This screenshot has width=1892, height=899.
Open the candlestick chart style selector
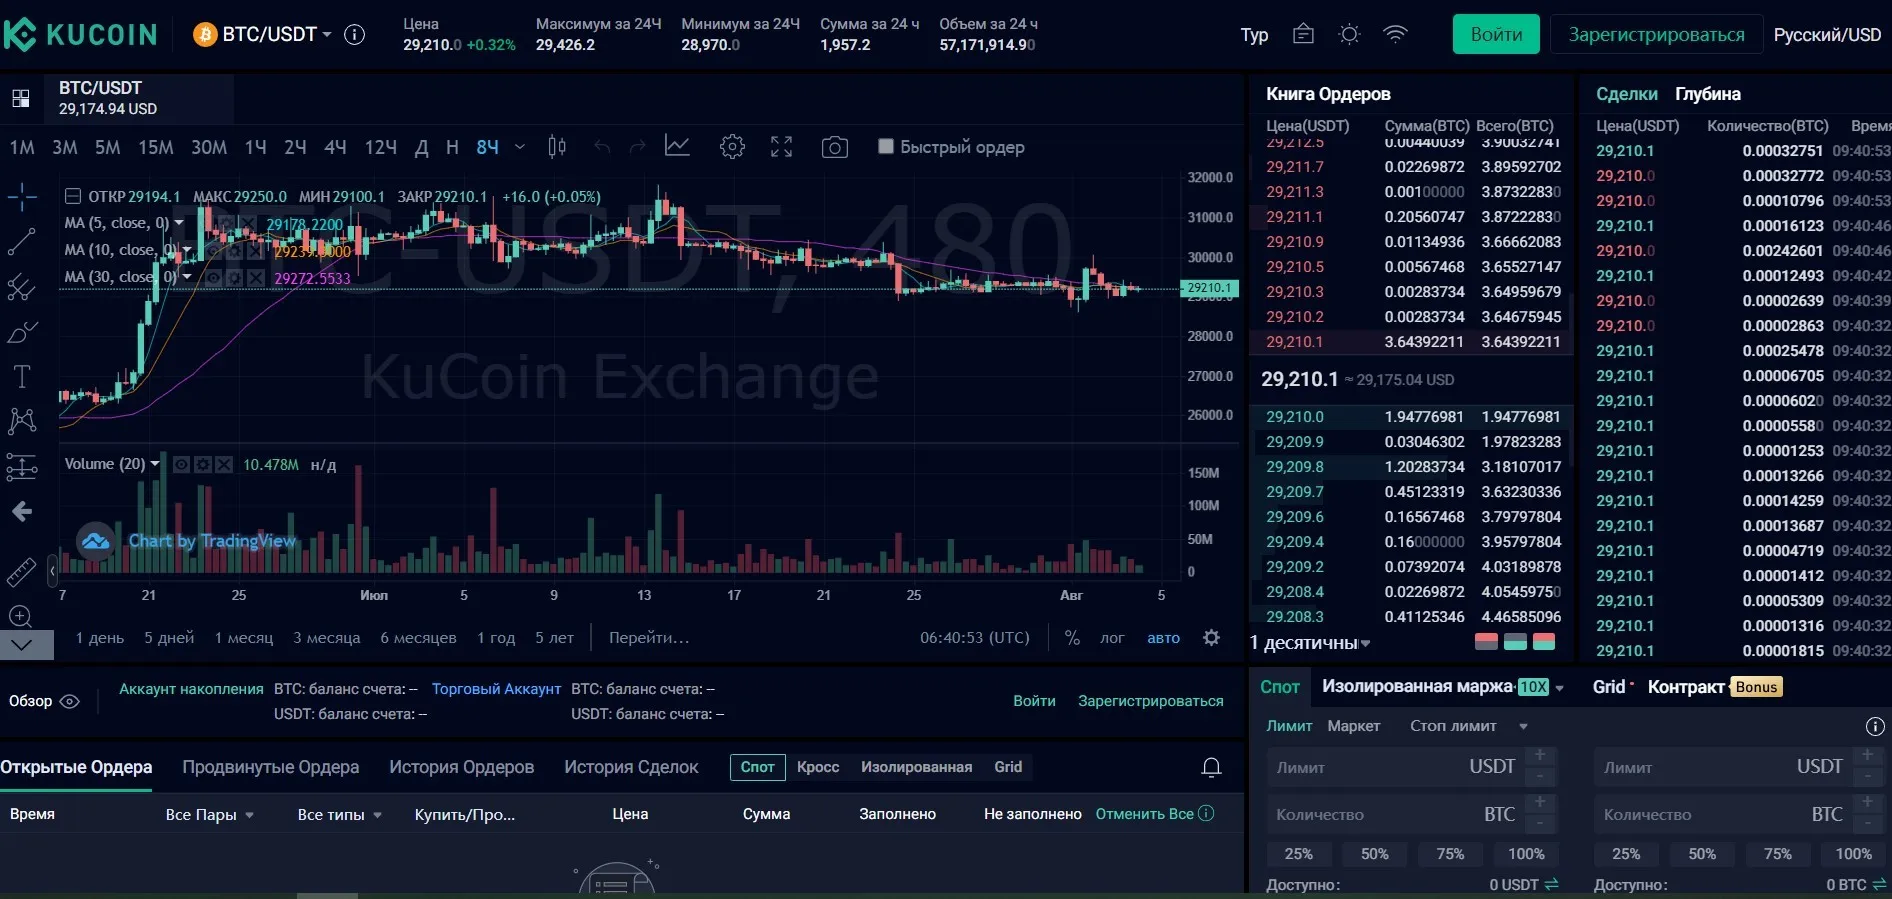pos(557,147)
